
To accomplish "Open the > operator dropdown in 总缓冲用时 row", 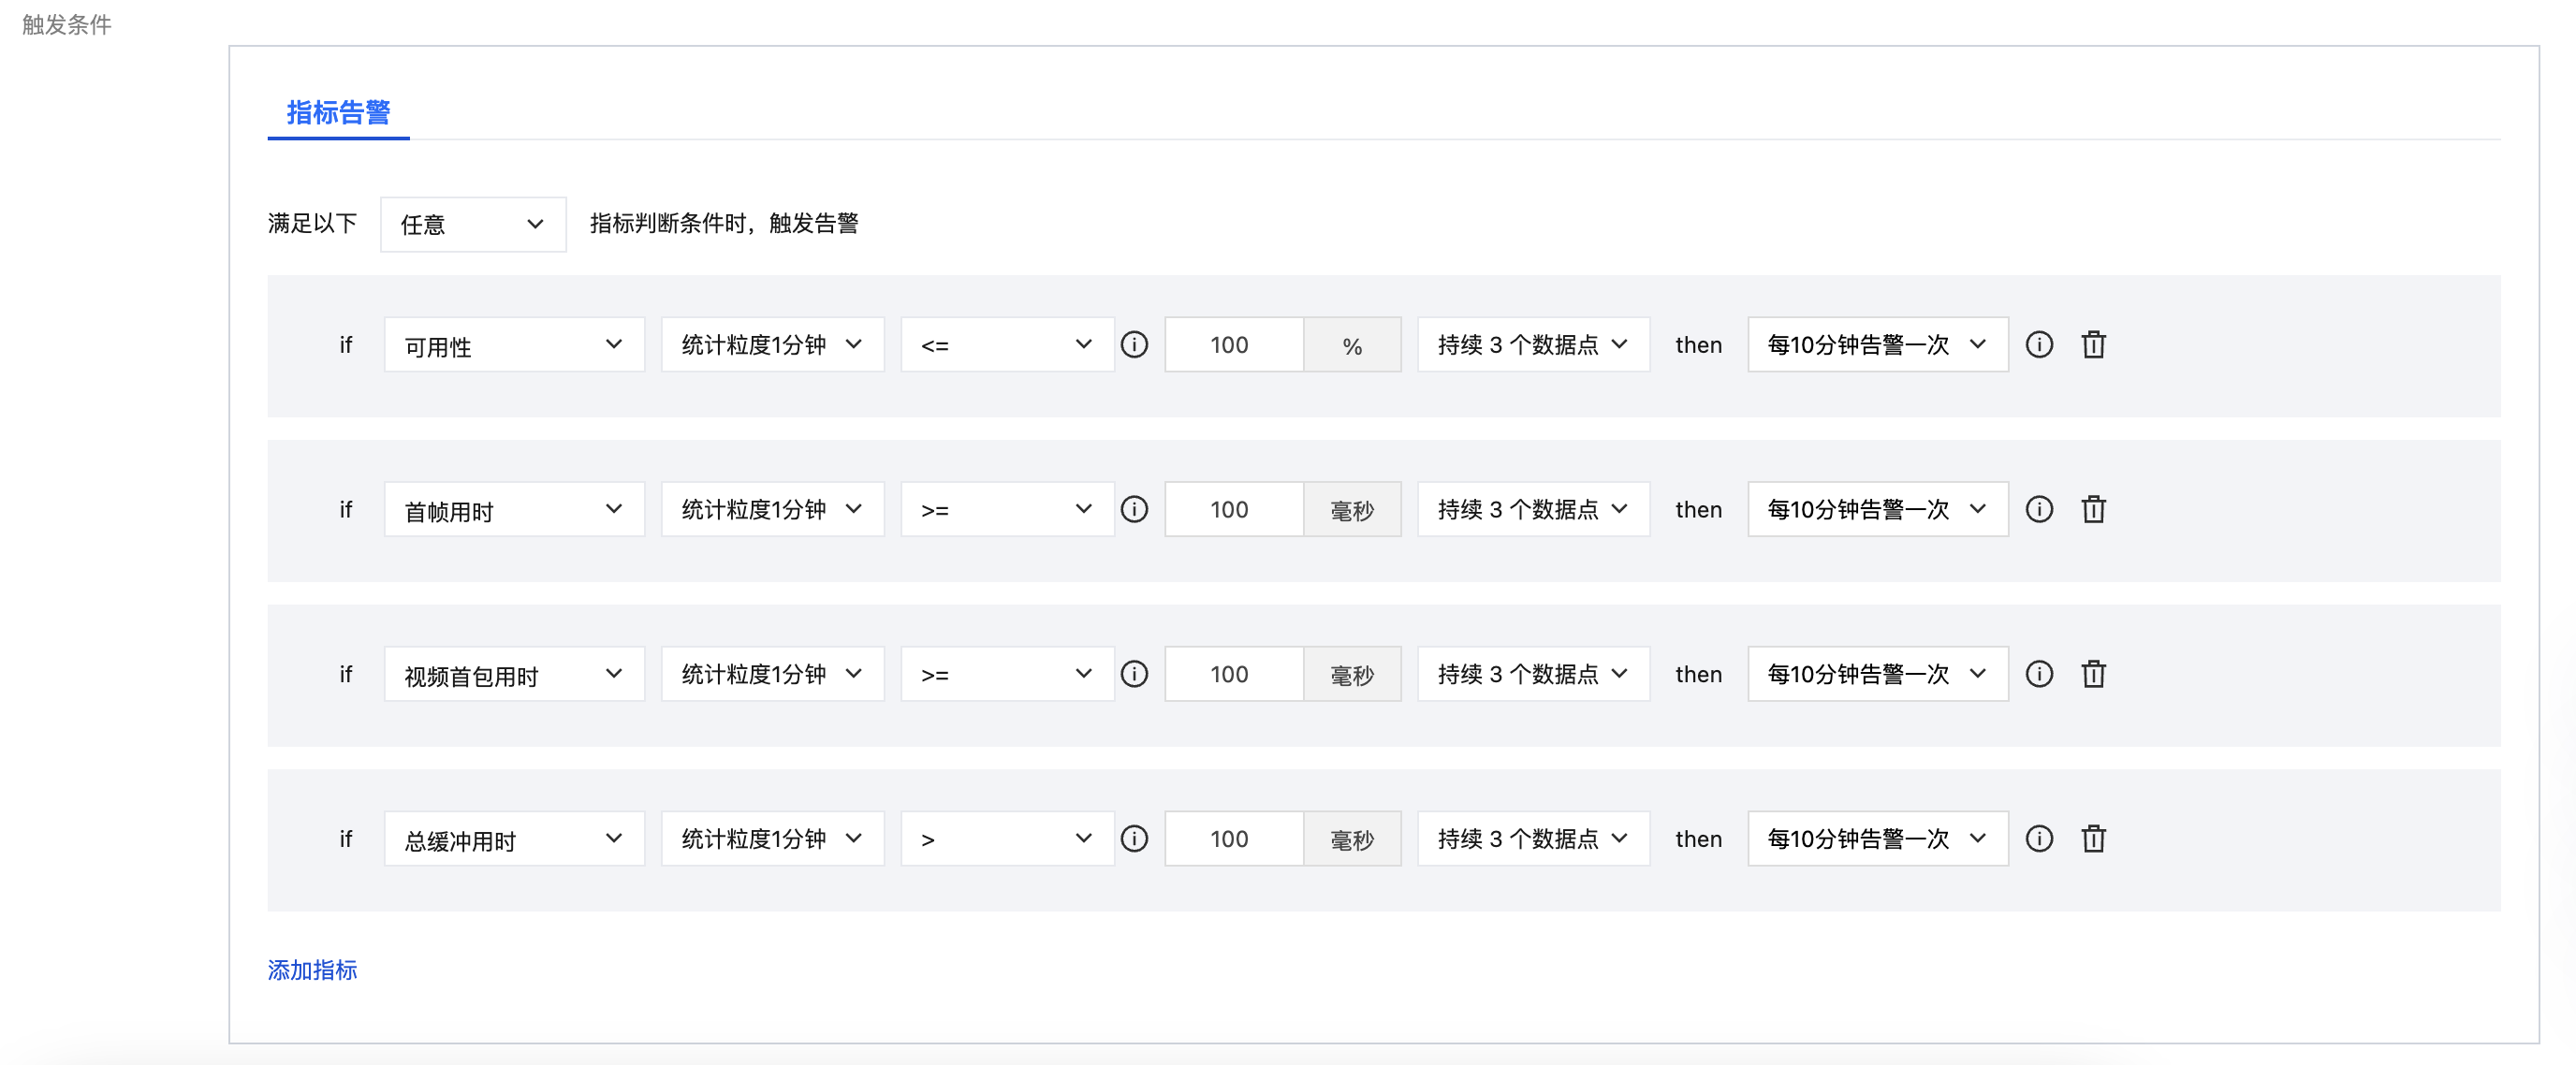I will point(1007,839).
